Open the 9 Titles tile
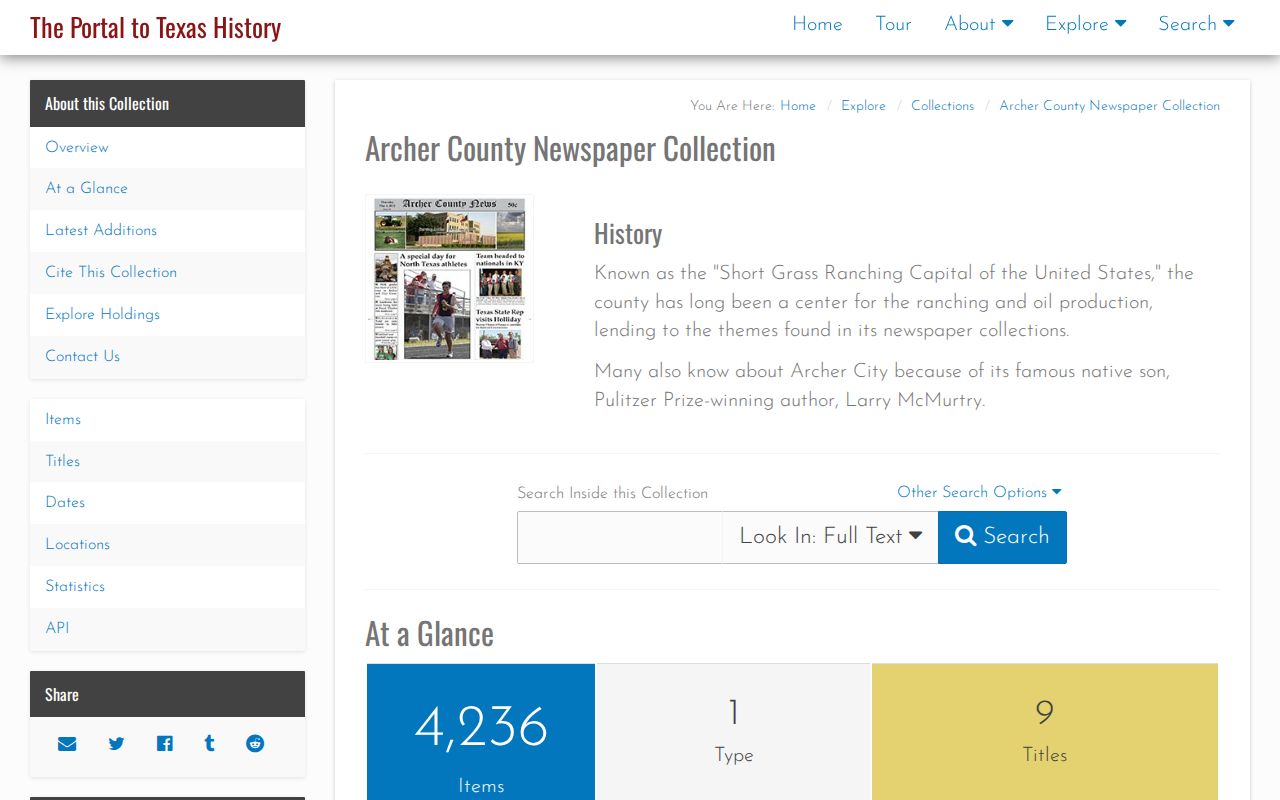The height and width of the screenshot is (800, 1280). (1045, 732)
